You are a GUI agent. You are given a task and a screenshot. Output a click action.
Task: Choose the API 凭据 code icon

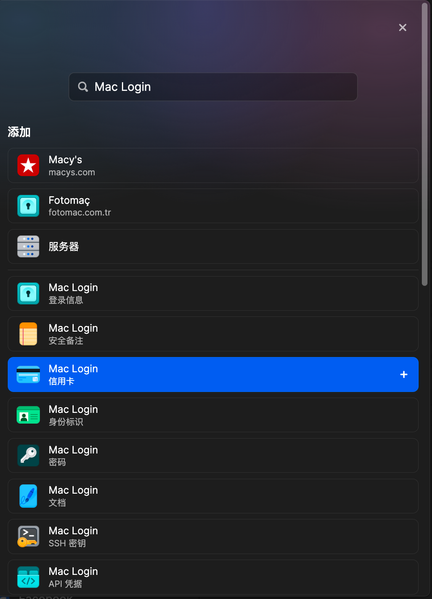(x=28, y=577)
